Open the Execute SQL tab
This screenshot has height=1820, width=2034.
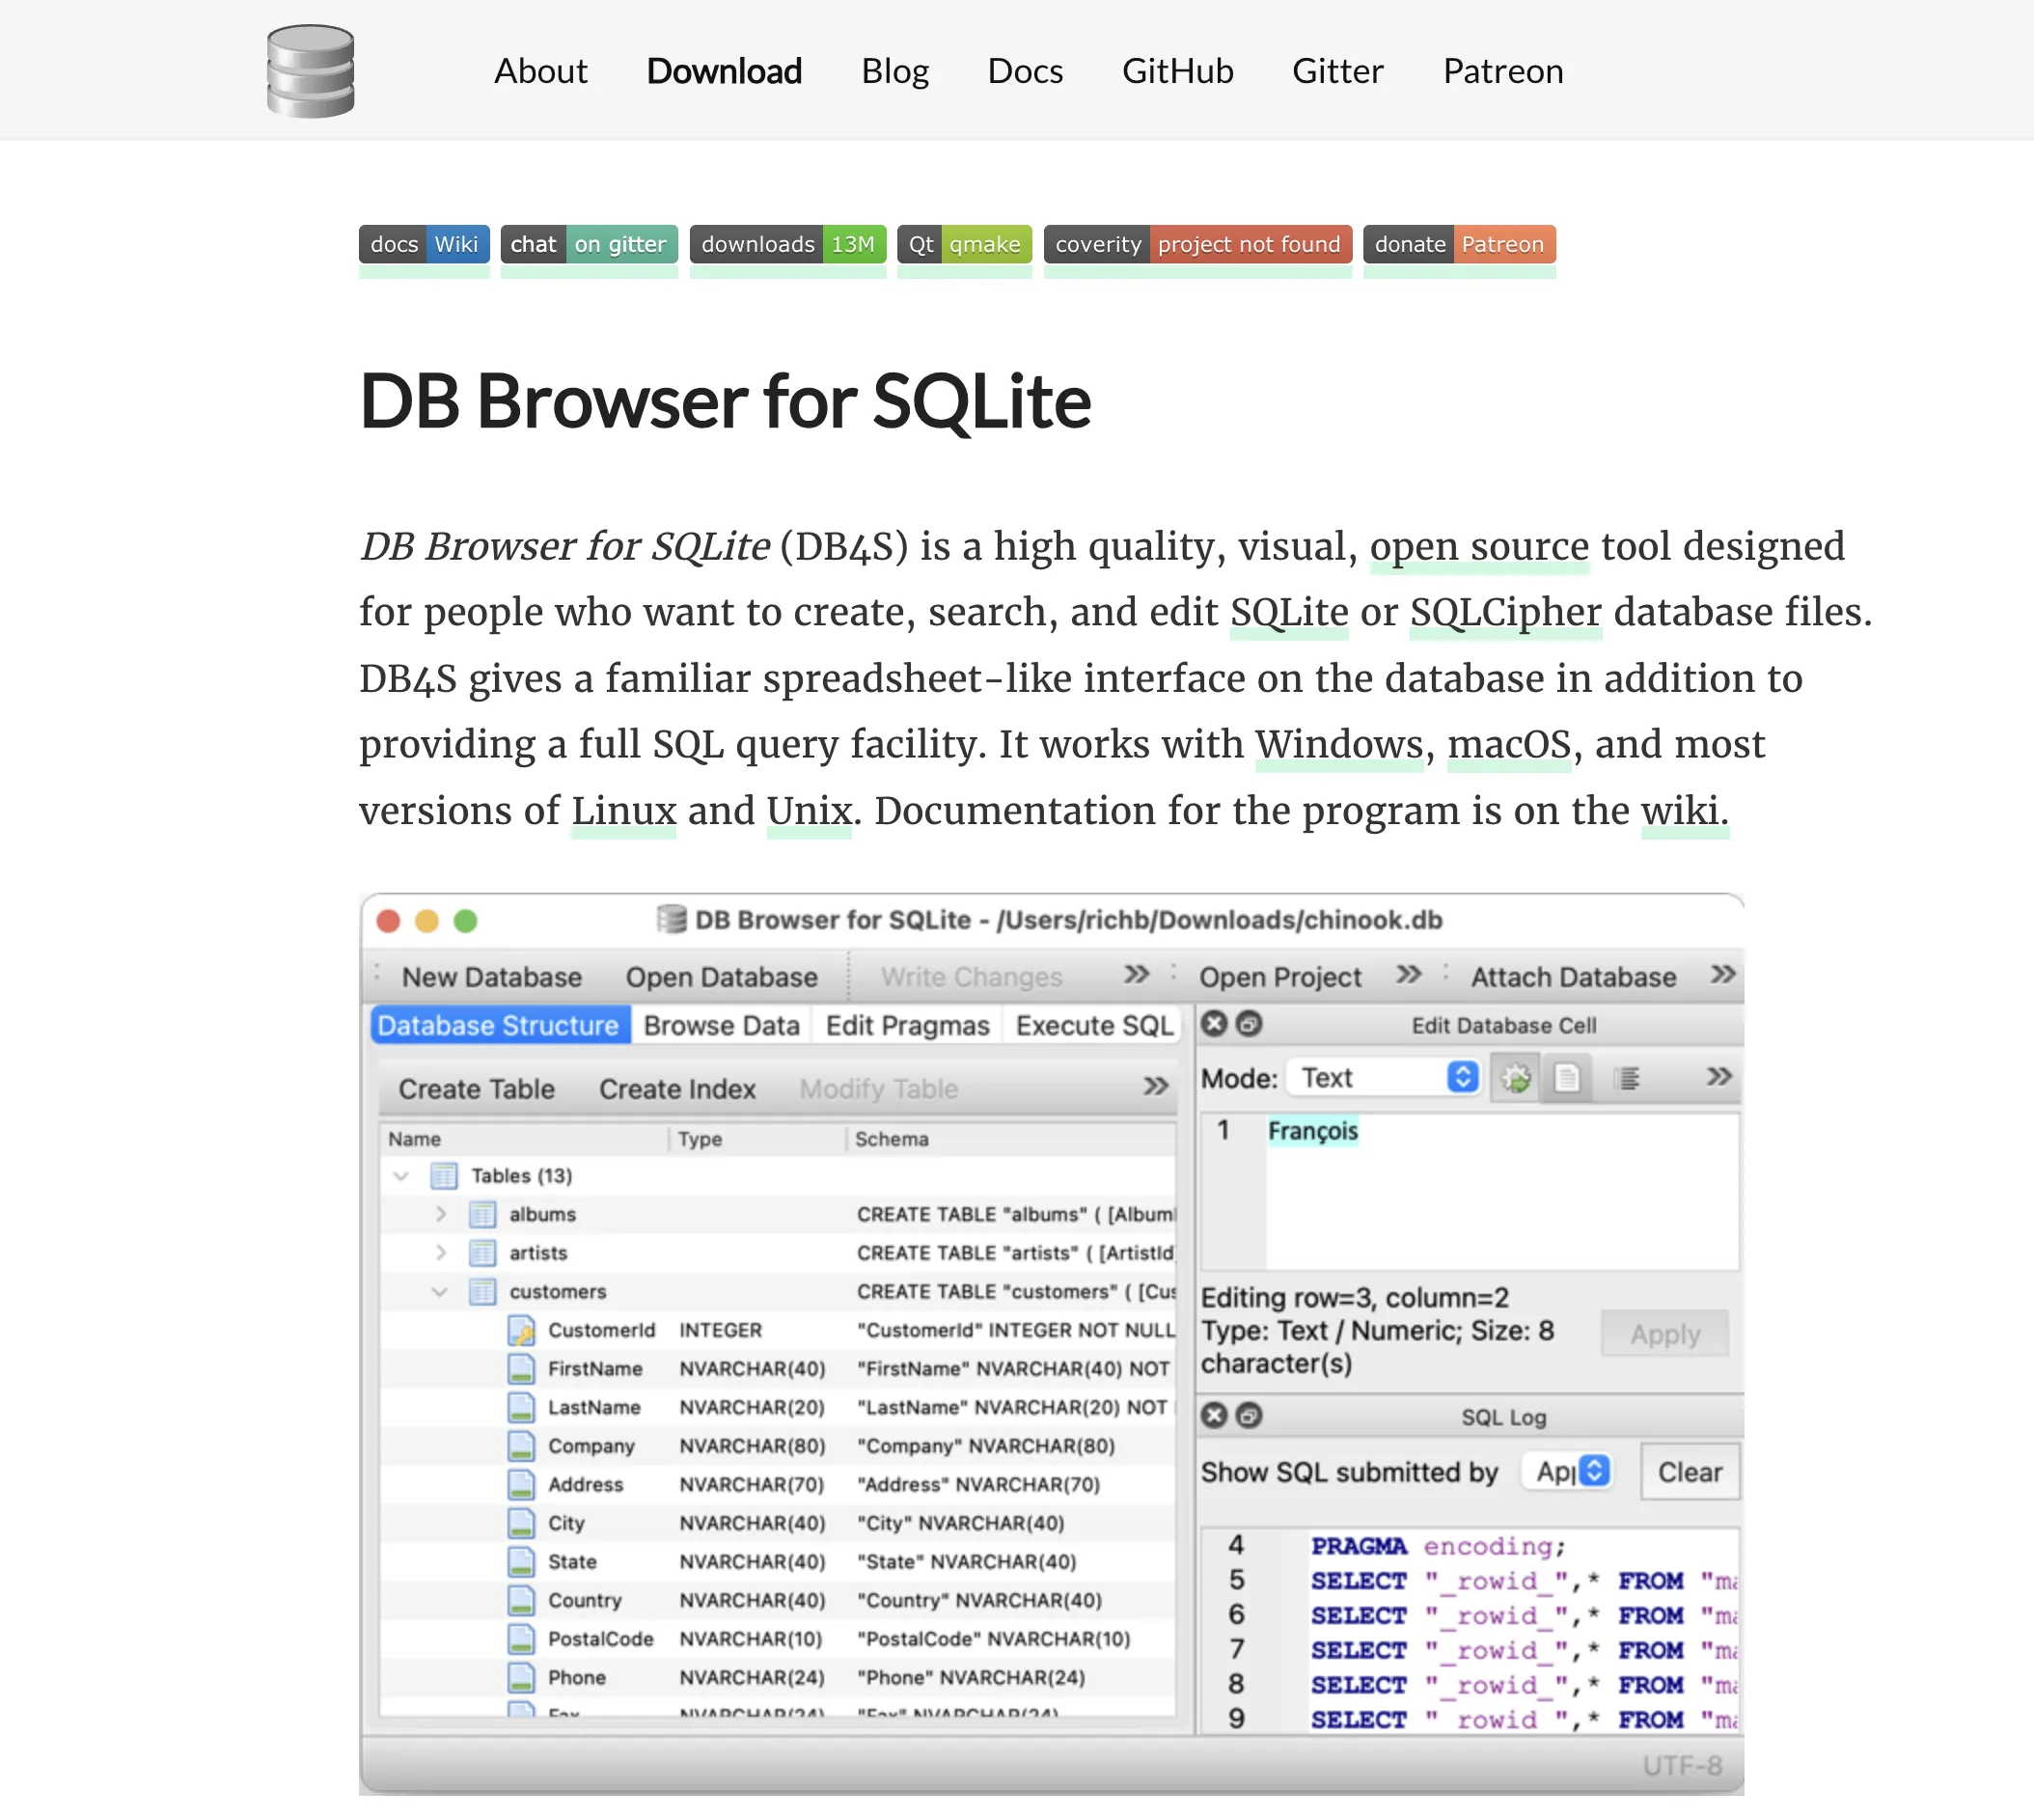click(1093, 1024)
